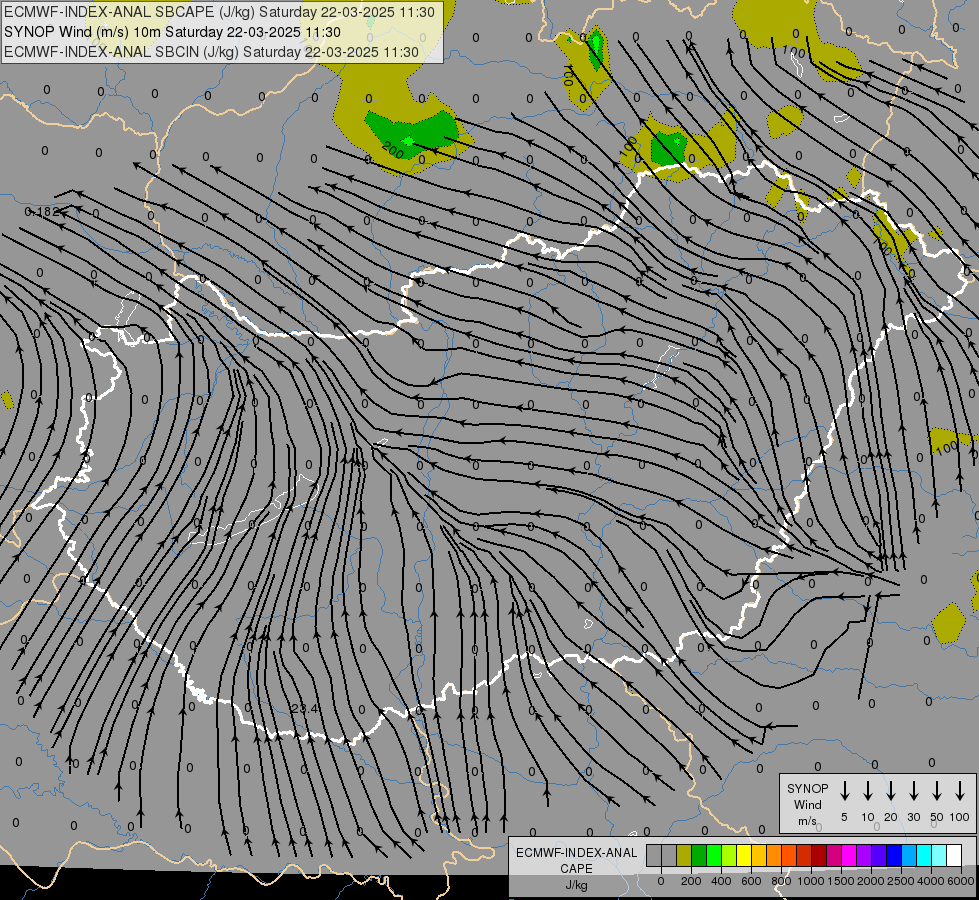Click the 2500 tick label on color scale
The image size is (979, 900).
[901, 881]
